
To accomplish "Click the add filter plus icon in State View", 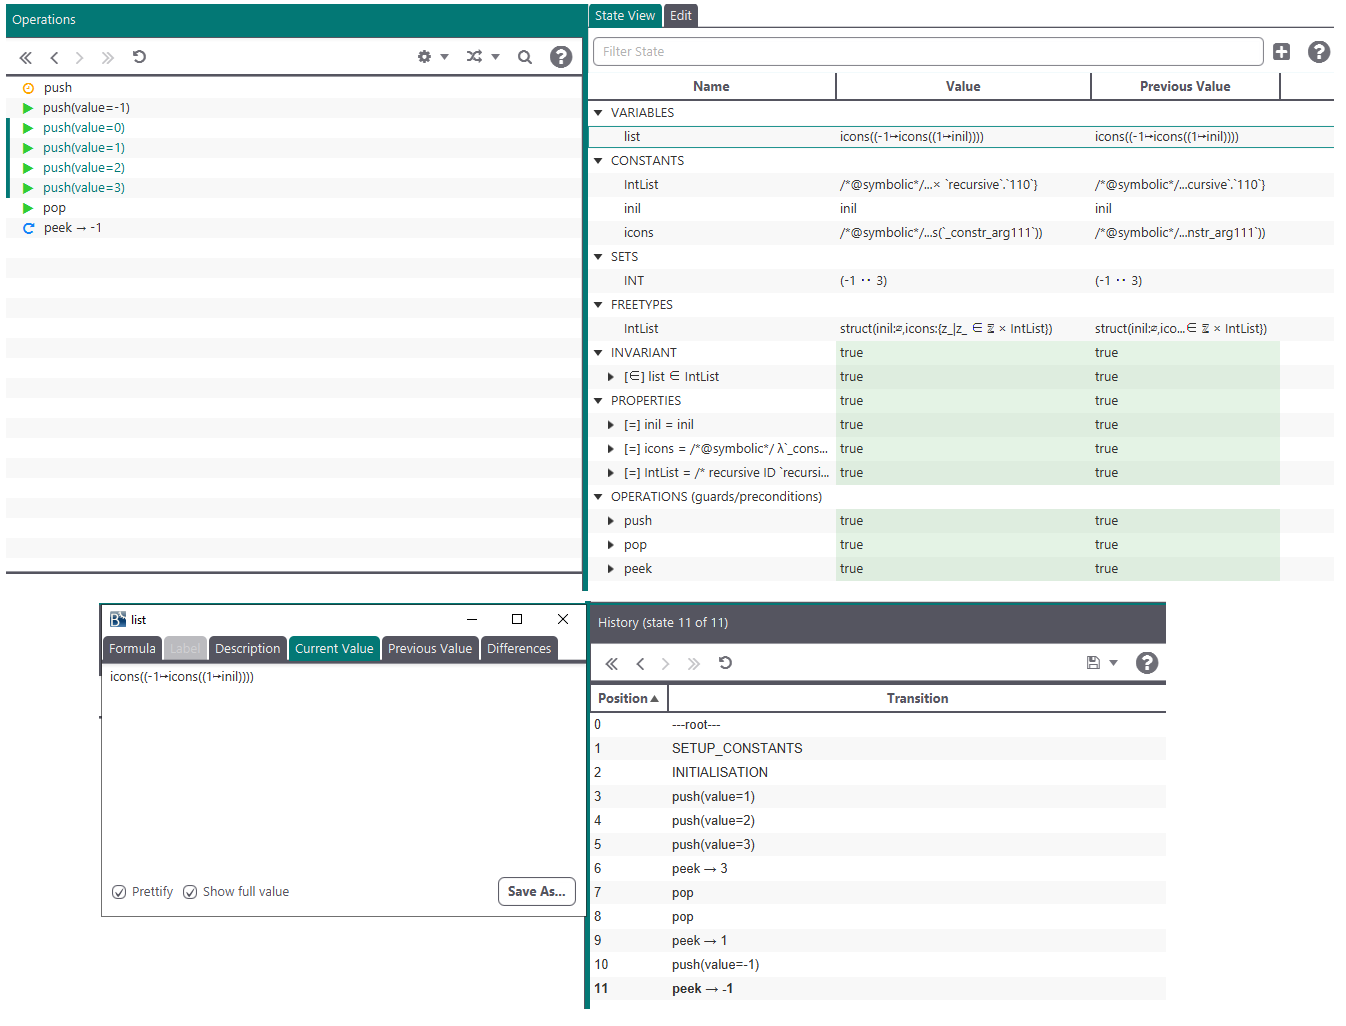I will 1281,52.
